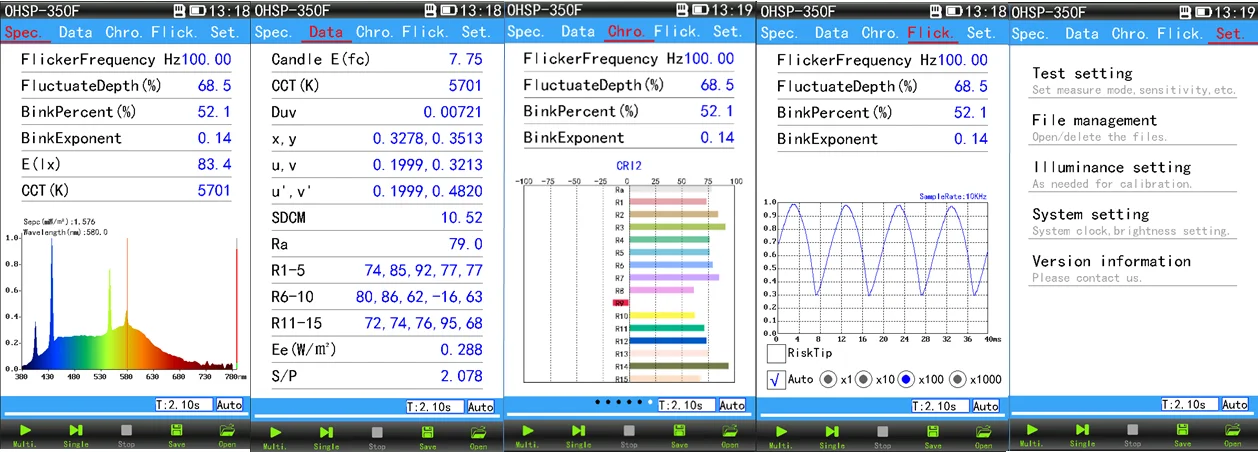Open the File management entry
This screenshot has height=452, width=1258.
tap(1094, 121)
